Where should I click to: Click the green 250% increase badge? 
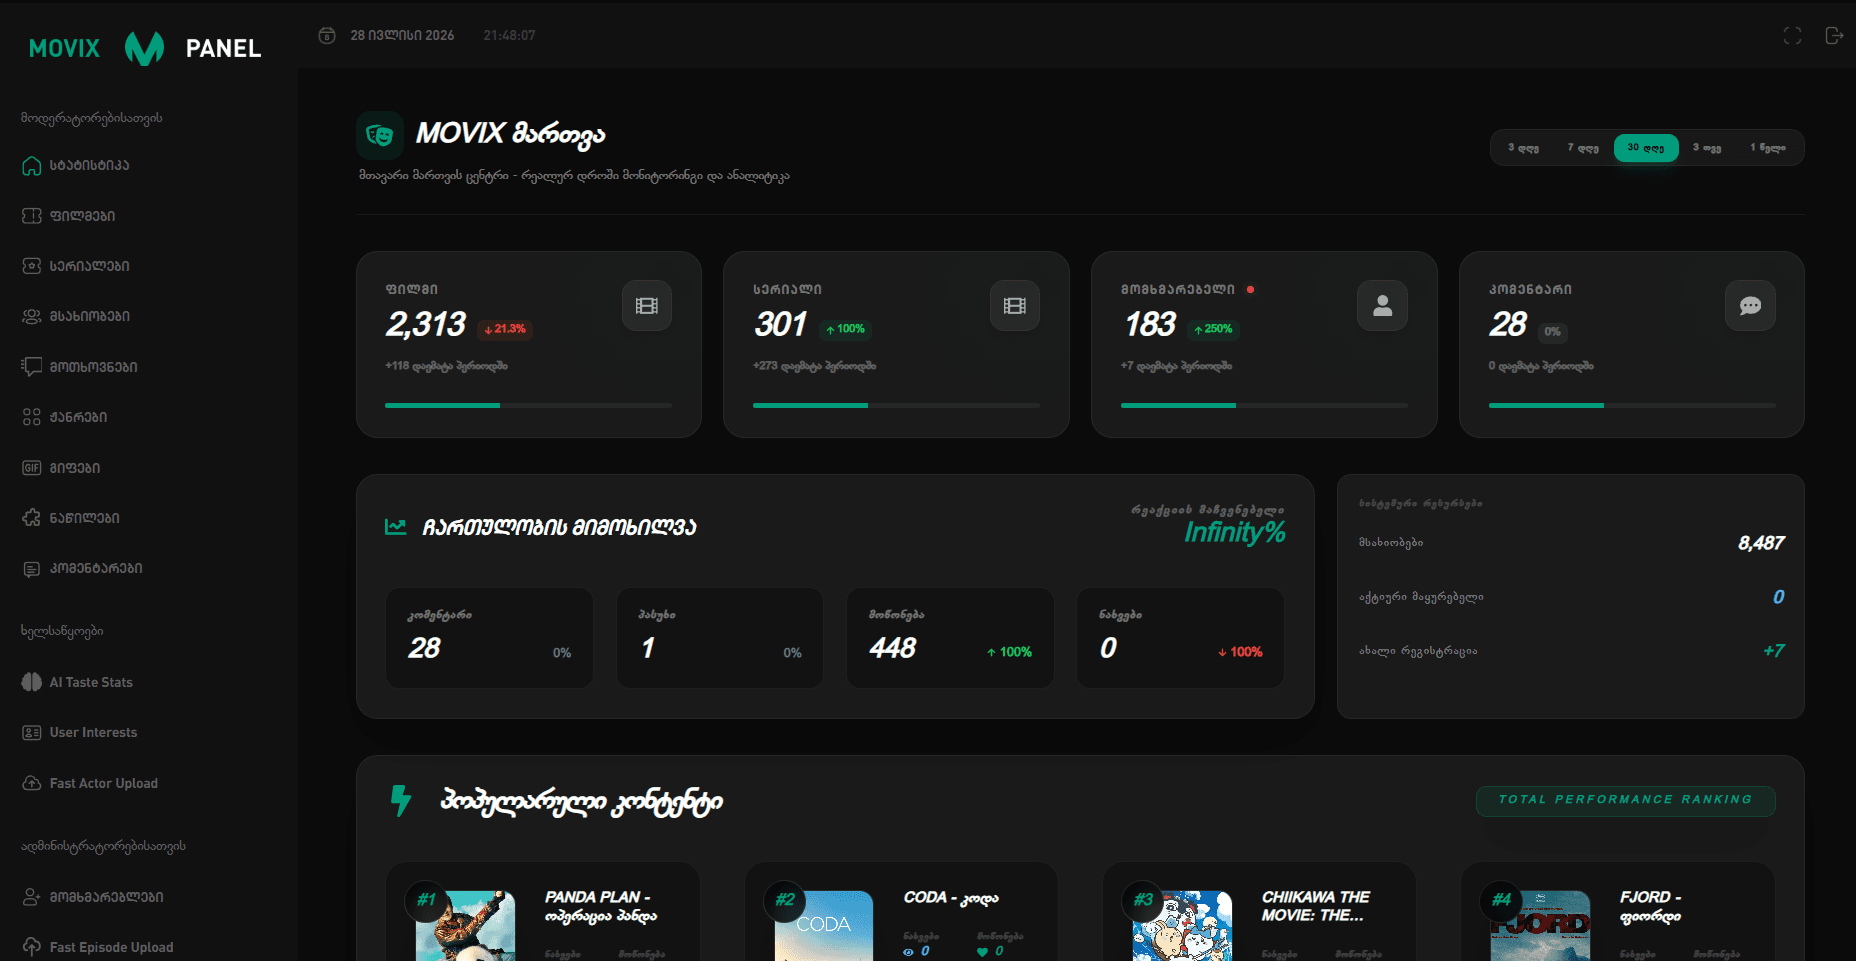click(1213, 329)
